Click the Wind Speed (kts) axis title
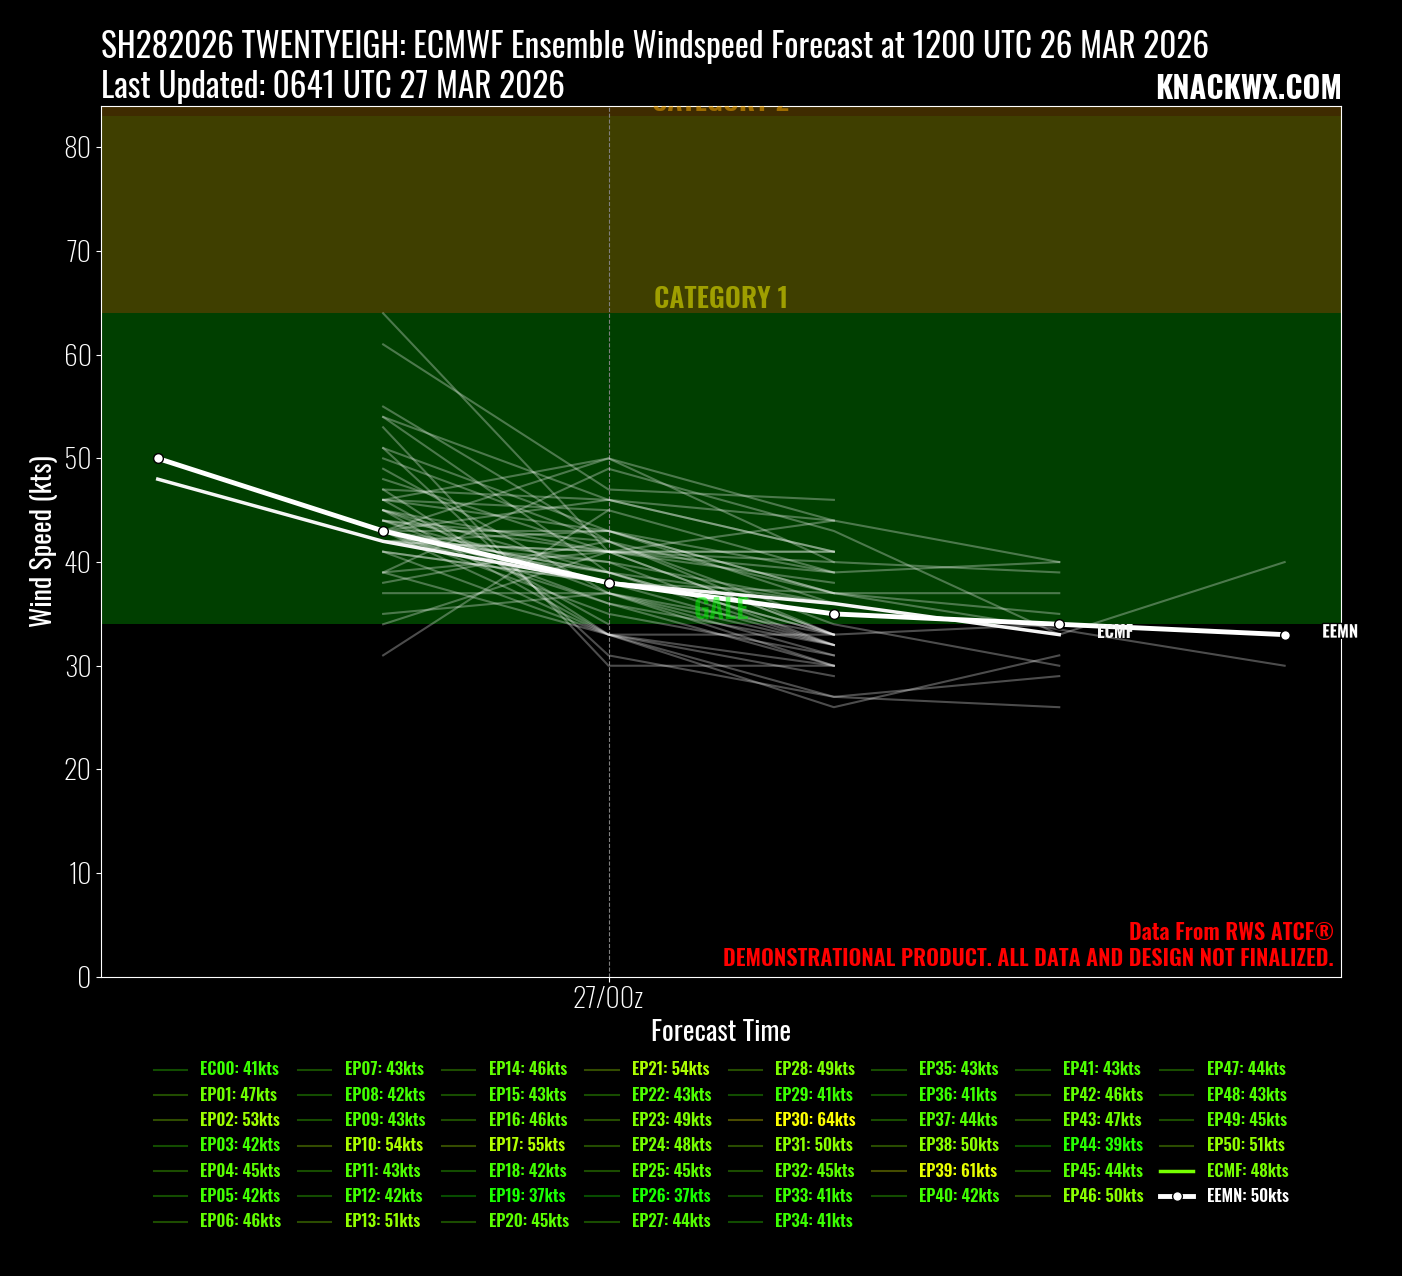 click(x=40, y=541)
